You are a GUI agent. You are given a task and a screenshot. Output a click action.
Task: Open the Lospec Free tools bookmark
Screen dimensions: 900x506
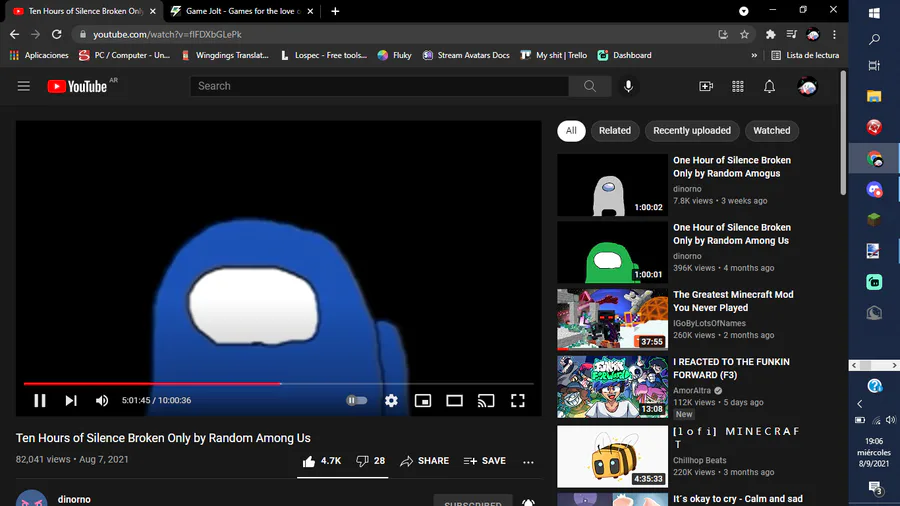tap(324, 55)
